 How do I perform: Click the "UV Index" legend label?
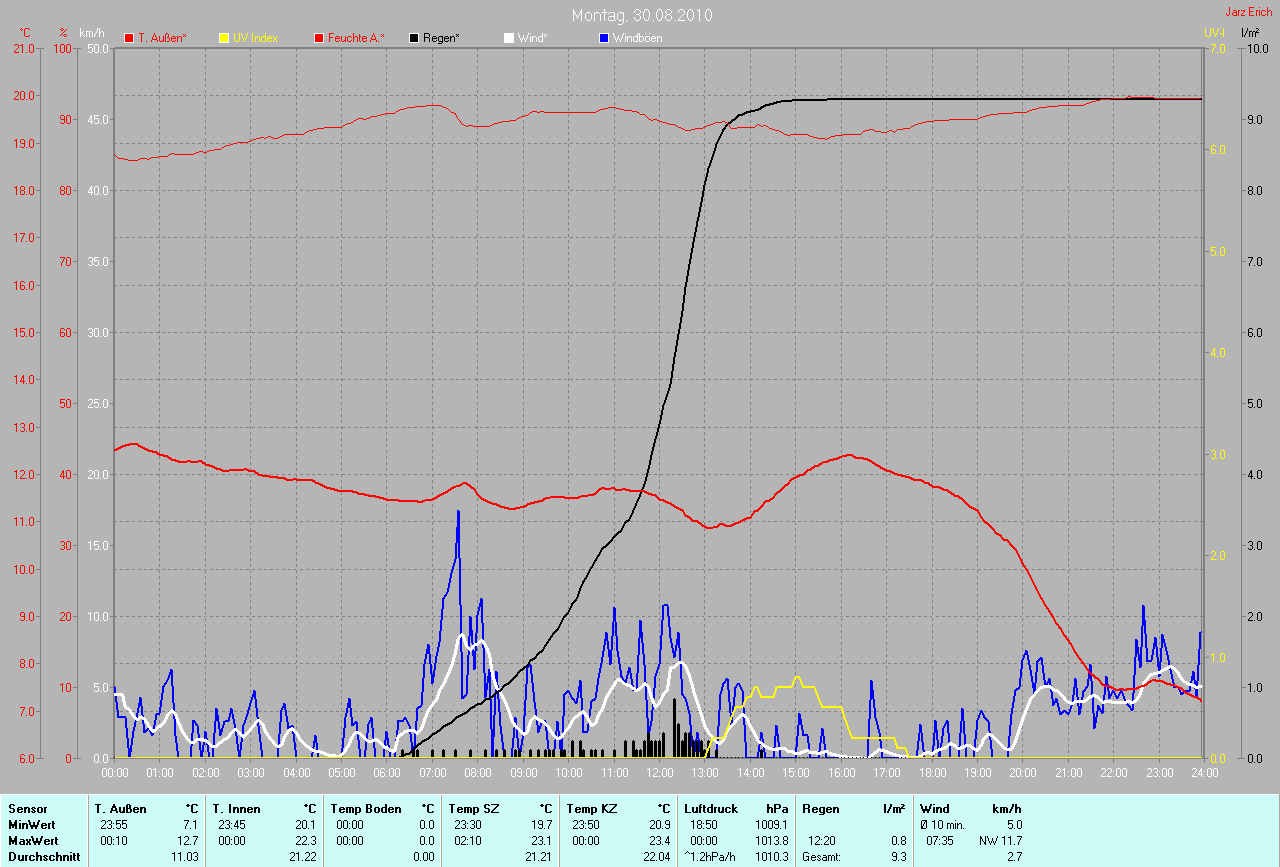(255, 38)
